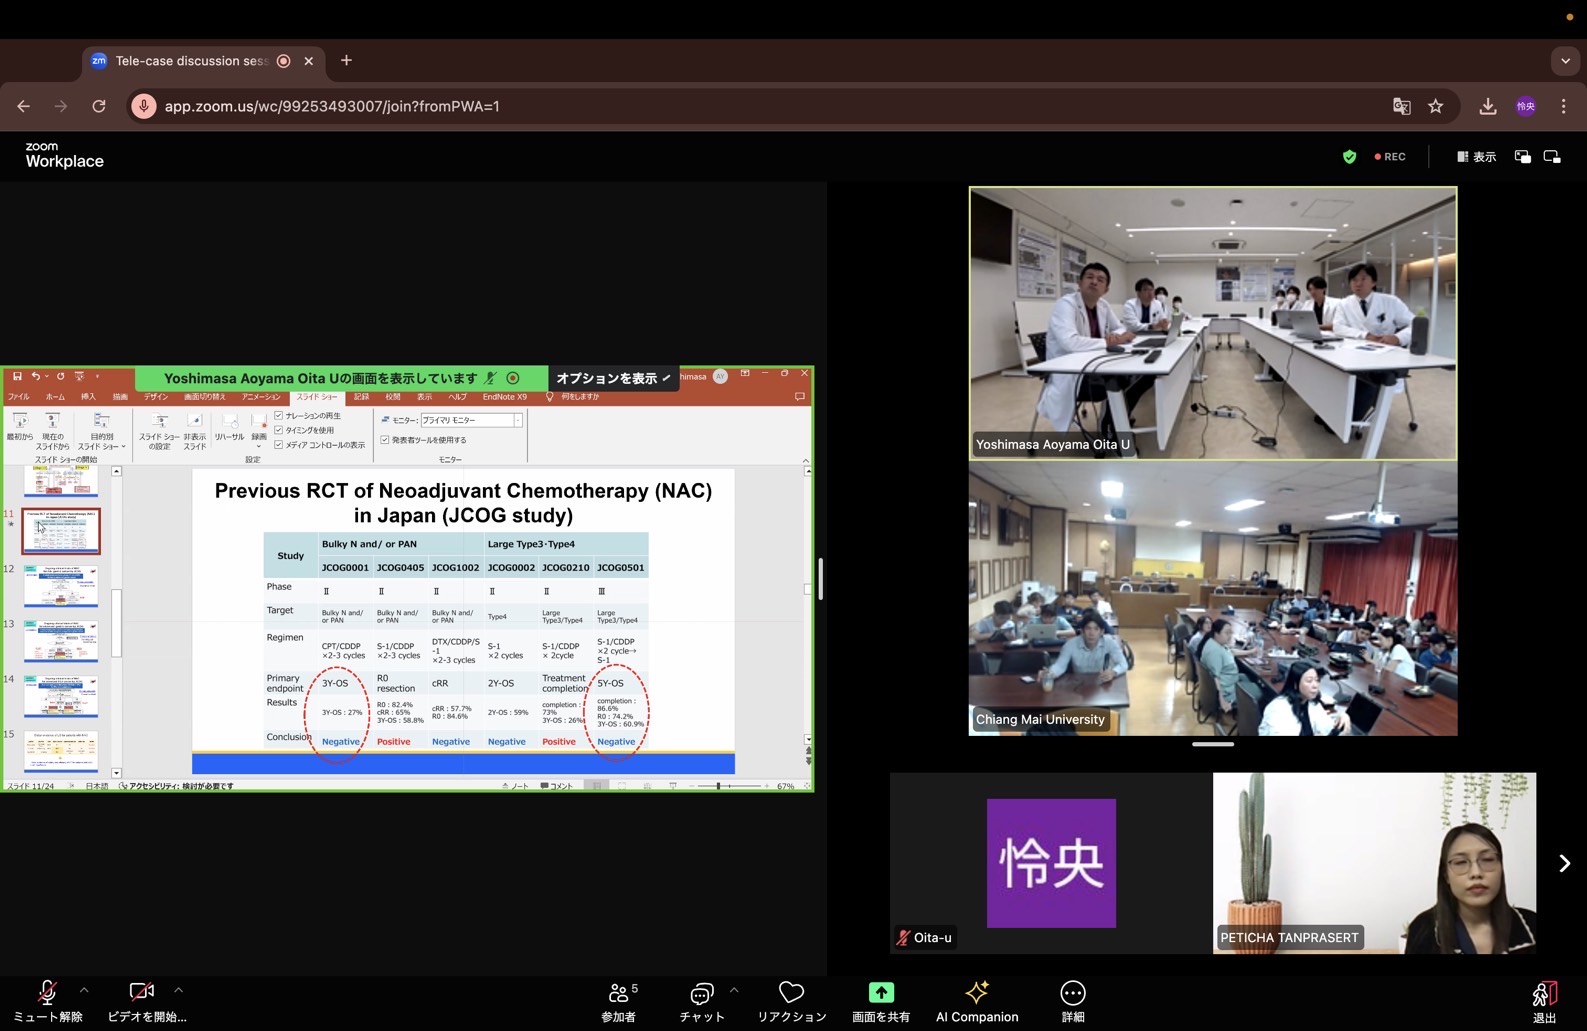Click PowerPoint save icon in quick access toolbar
Image resolution: width=1587 pixels, height=1031 pixels.
pyautogui.click(x=17, y=376)
